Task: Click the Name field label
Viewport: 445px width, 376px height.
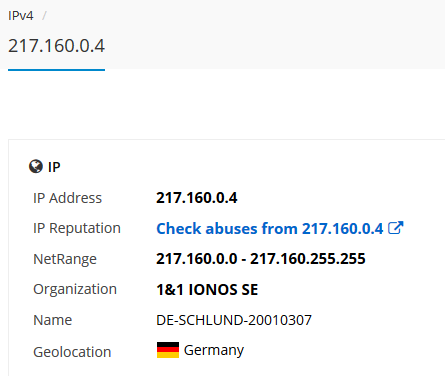Action: (x=53, y=320)
